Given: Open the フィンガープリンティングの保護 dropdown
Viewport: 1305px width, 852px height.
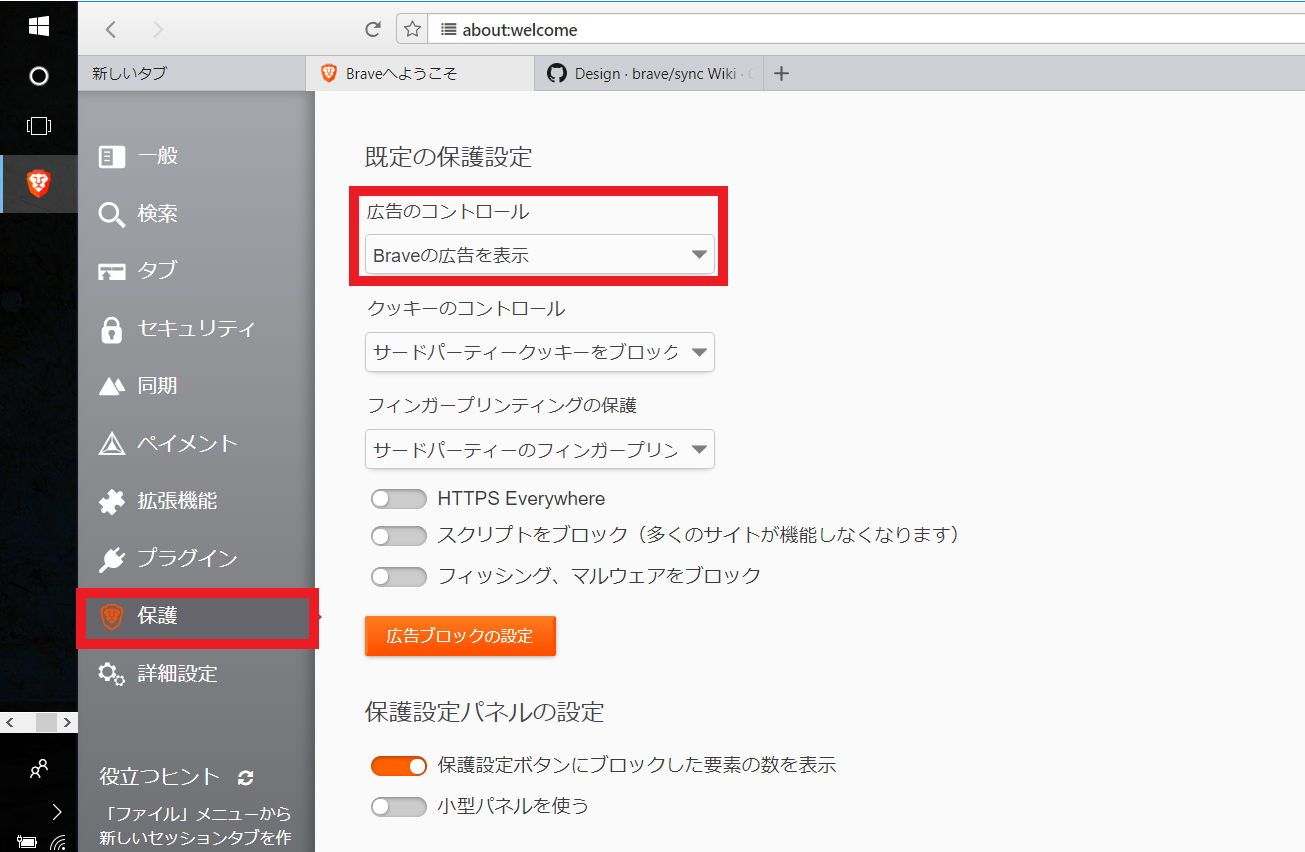Looking at the screenshot, I should coord(540,449).
